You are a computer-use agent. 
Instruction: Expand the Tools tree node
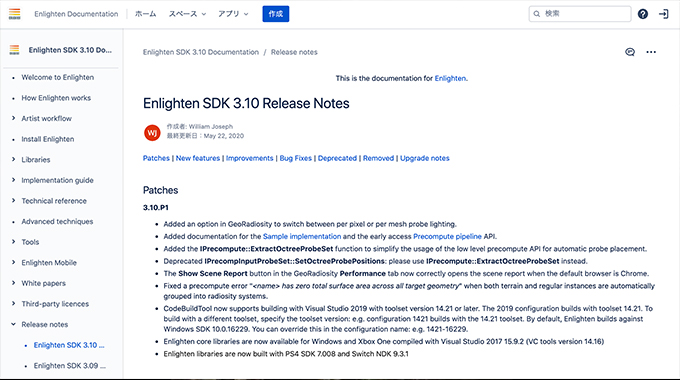13,242
